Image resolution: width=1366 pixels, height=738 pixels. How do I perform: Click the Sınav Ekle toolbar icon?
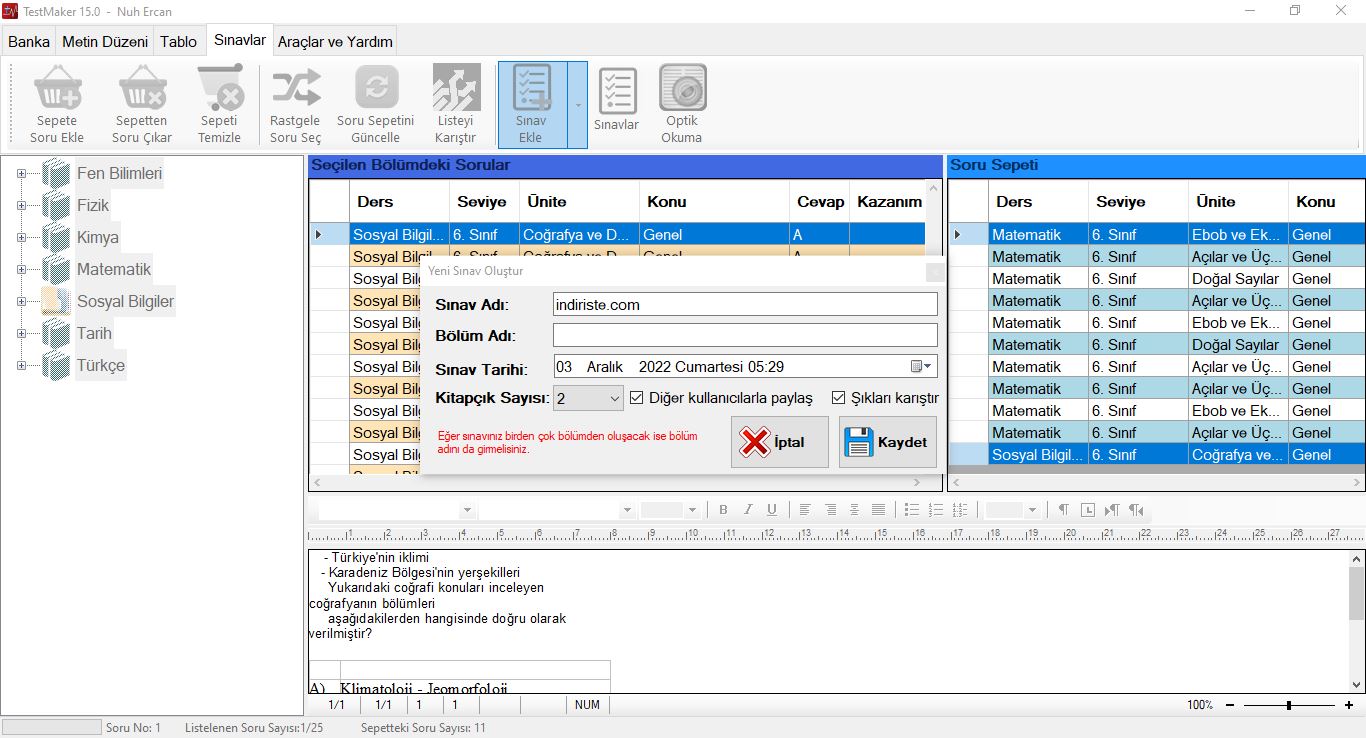(532, 88)
